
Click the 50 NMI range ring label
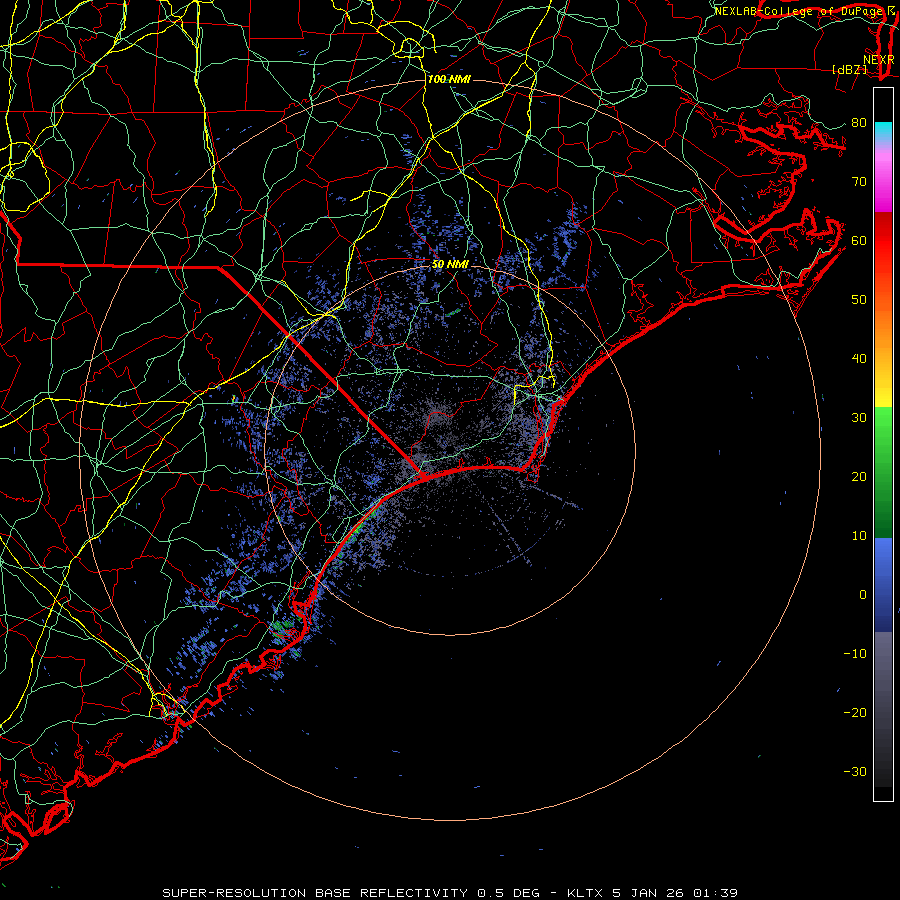tap(450, 265)
